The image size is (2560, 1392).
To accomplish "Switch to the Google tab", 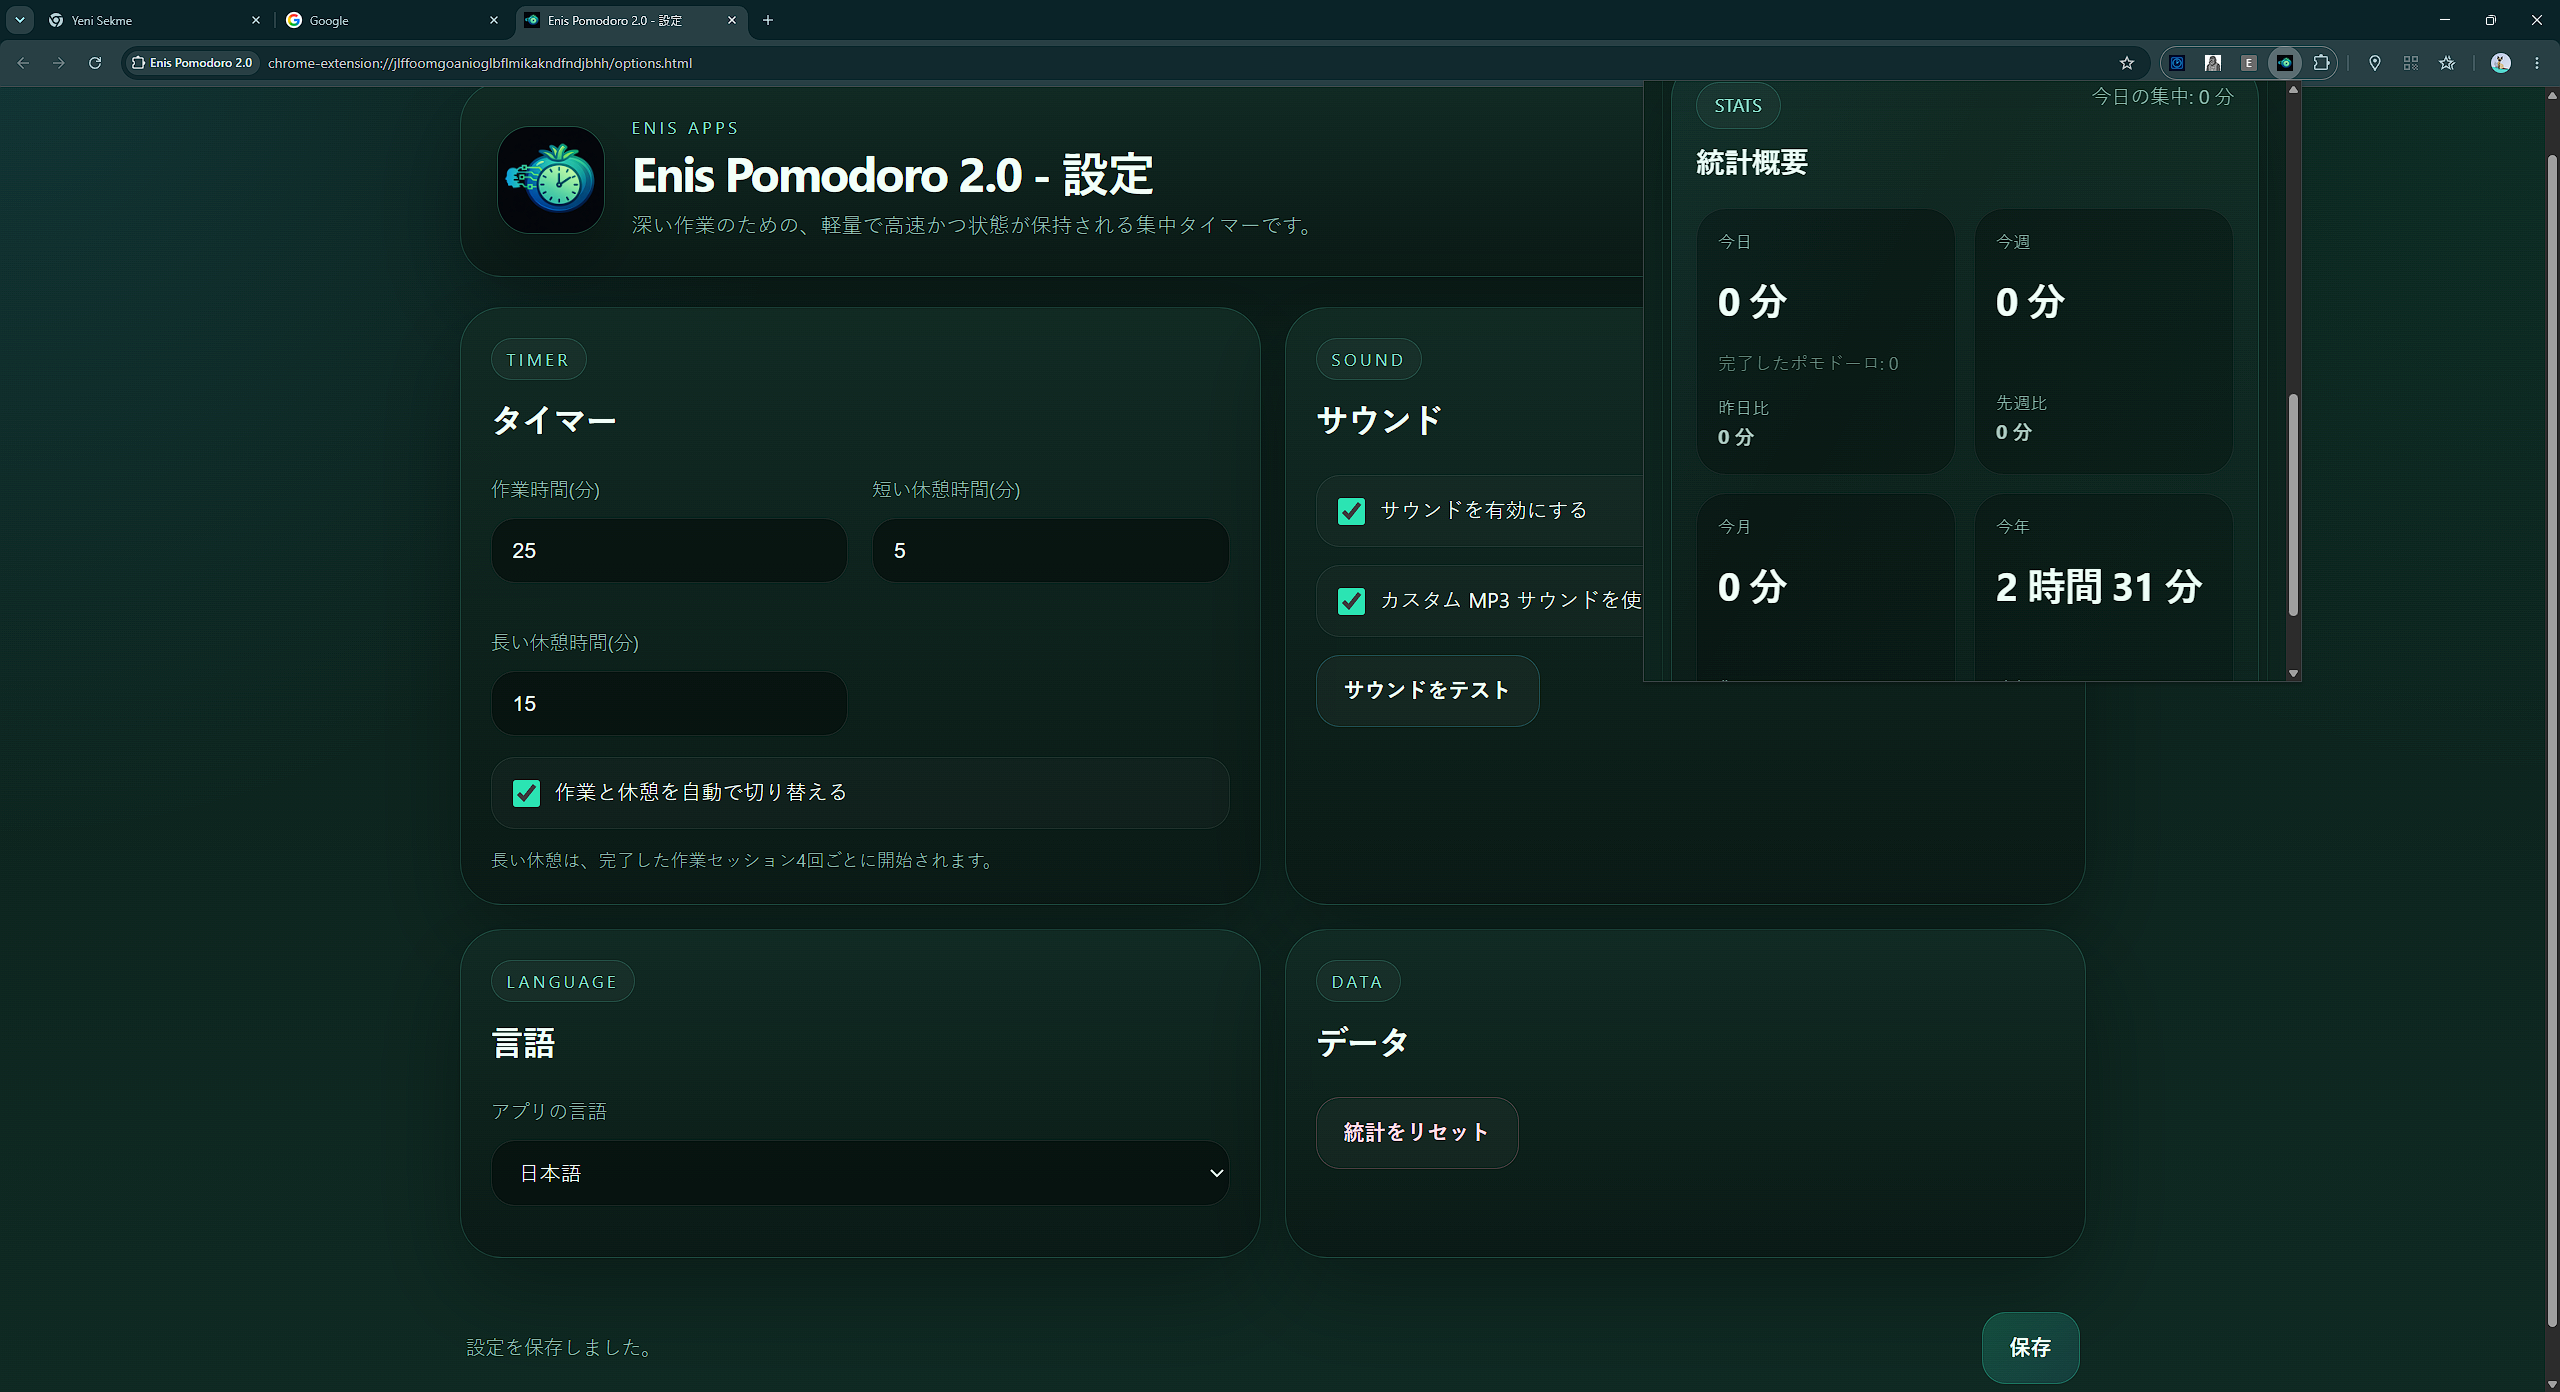I will [392, 20].
